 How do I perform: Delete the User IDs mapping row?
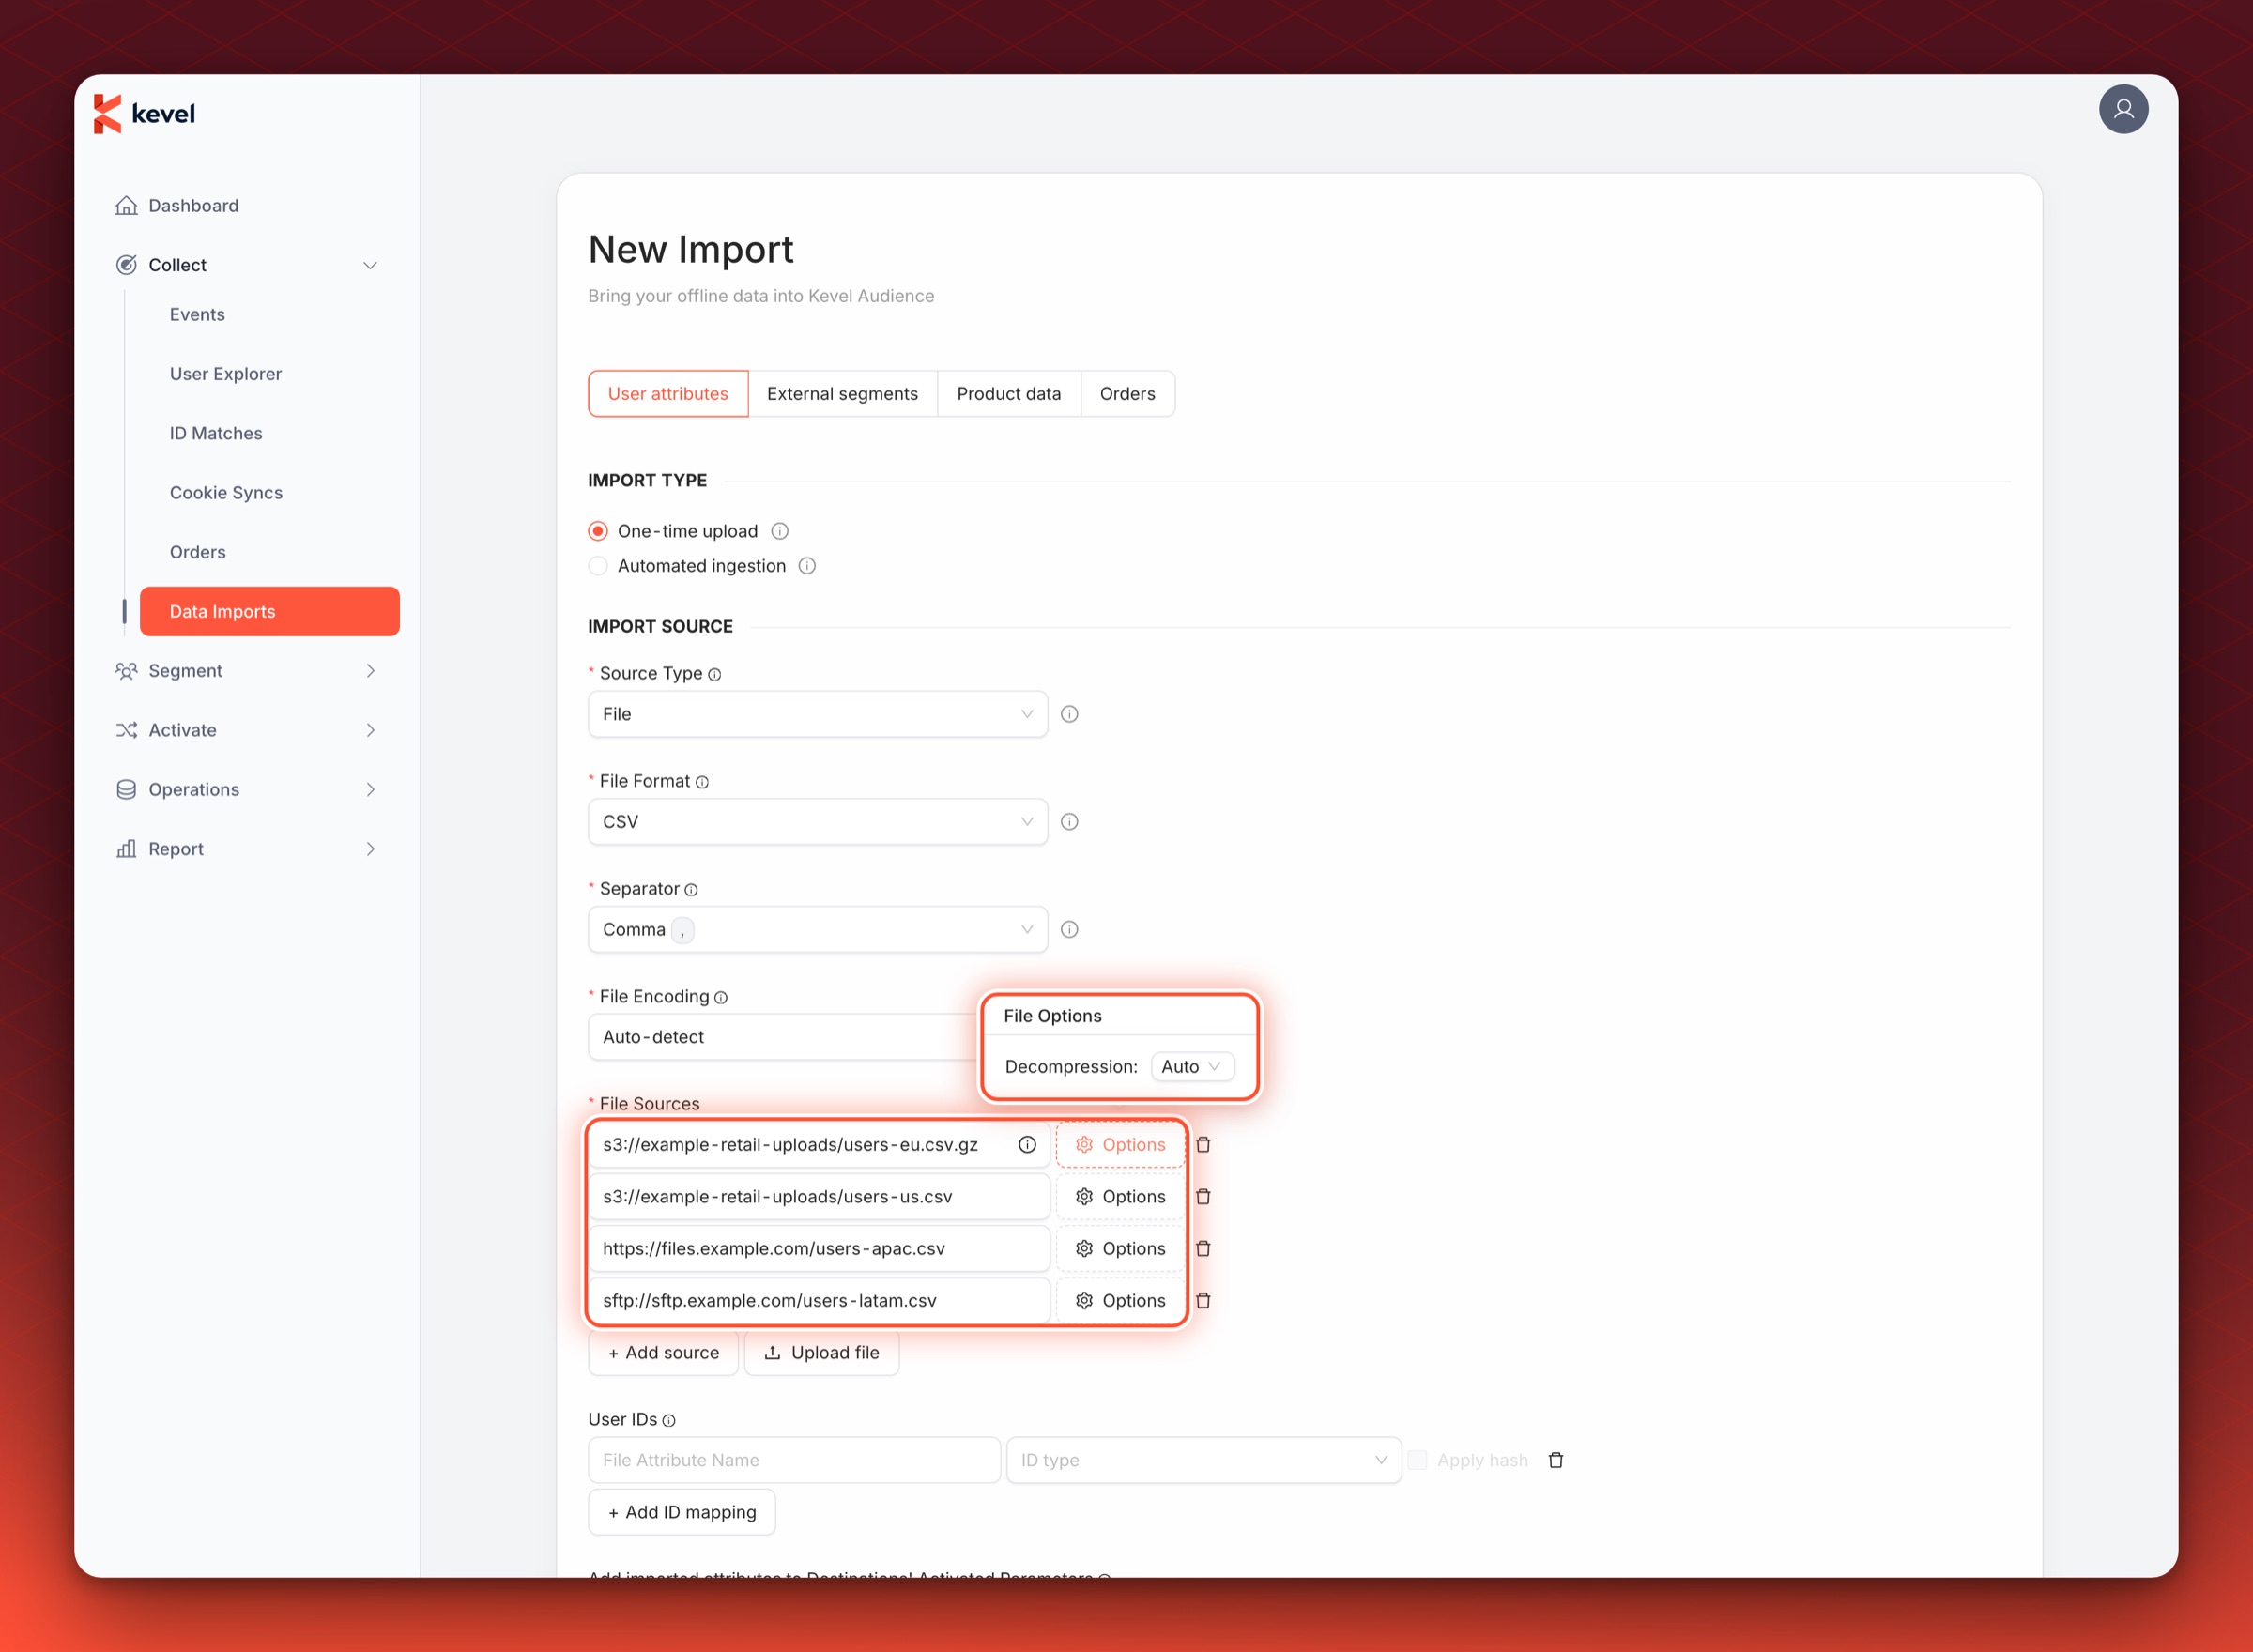click(x=1556, y=1461)
